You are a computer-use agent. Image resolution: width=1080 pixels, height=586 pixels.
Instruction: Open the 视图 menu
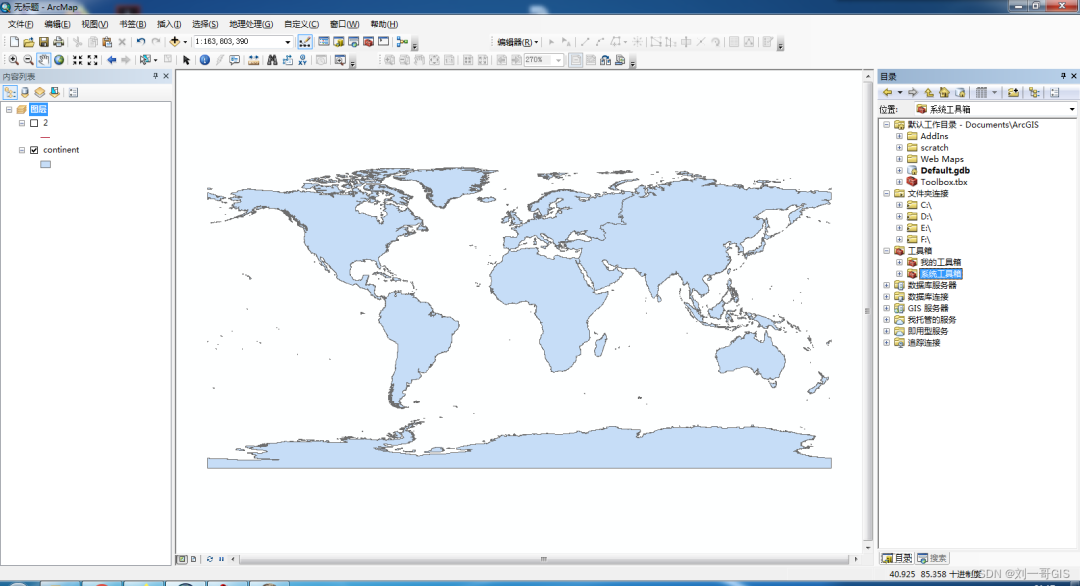pyautogui.click(x=94, y=24)
